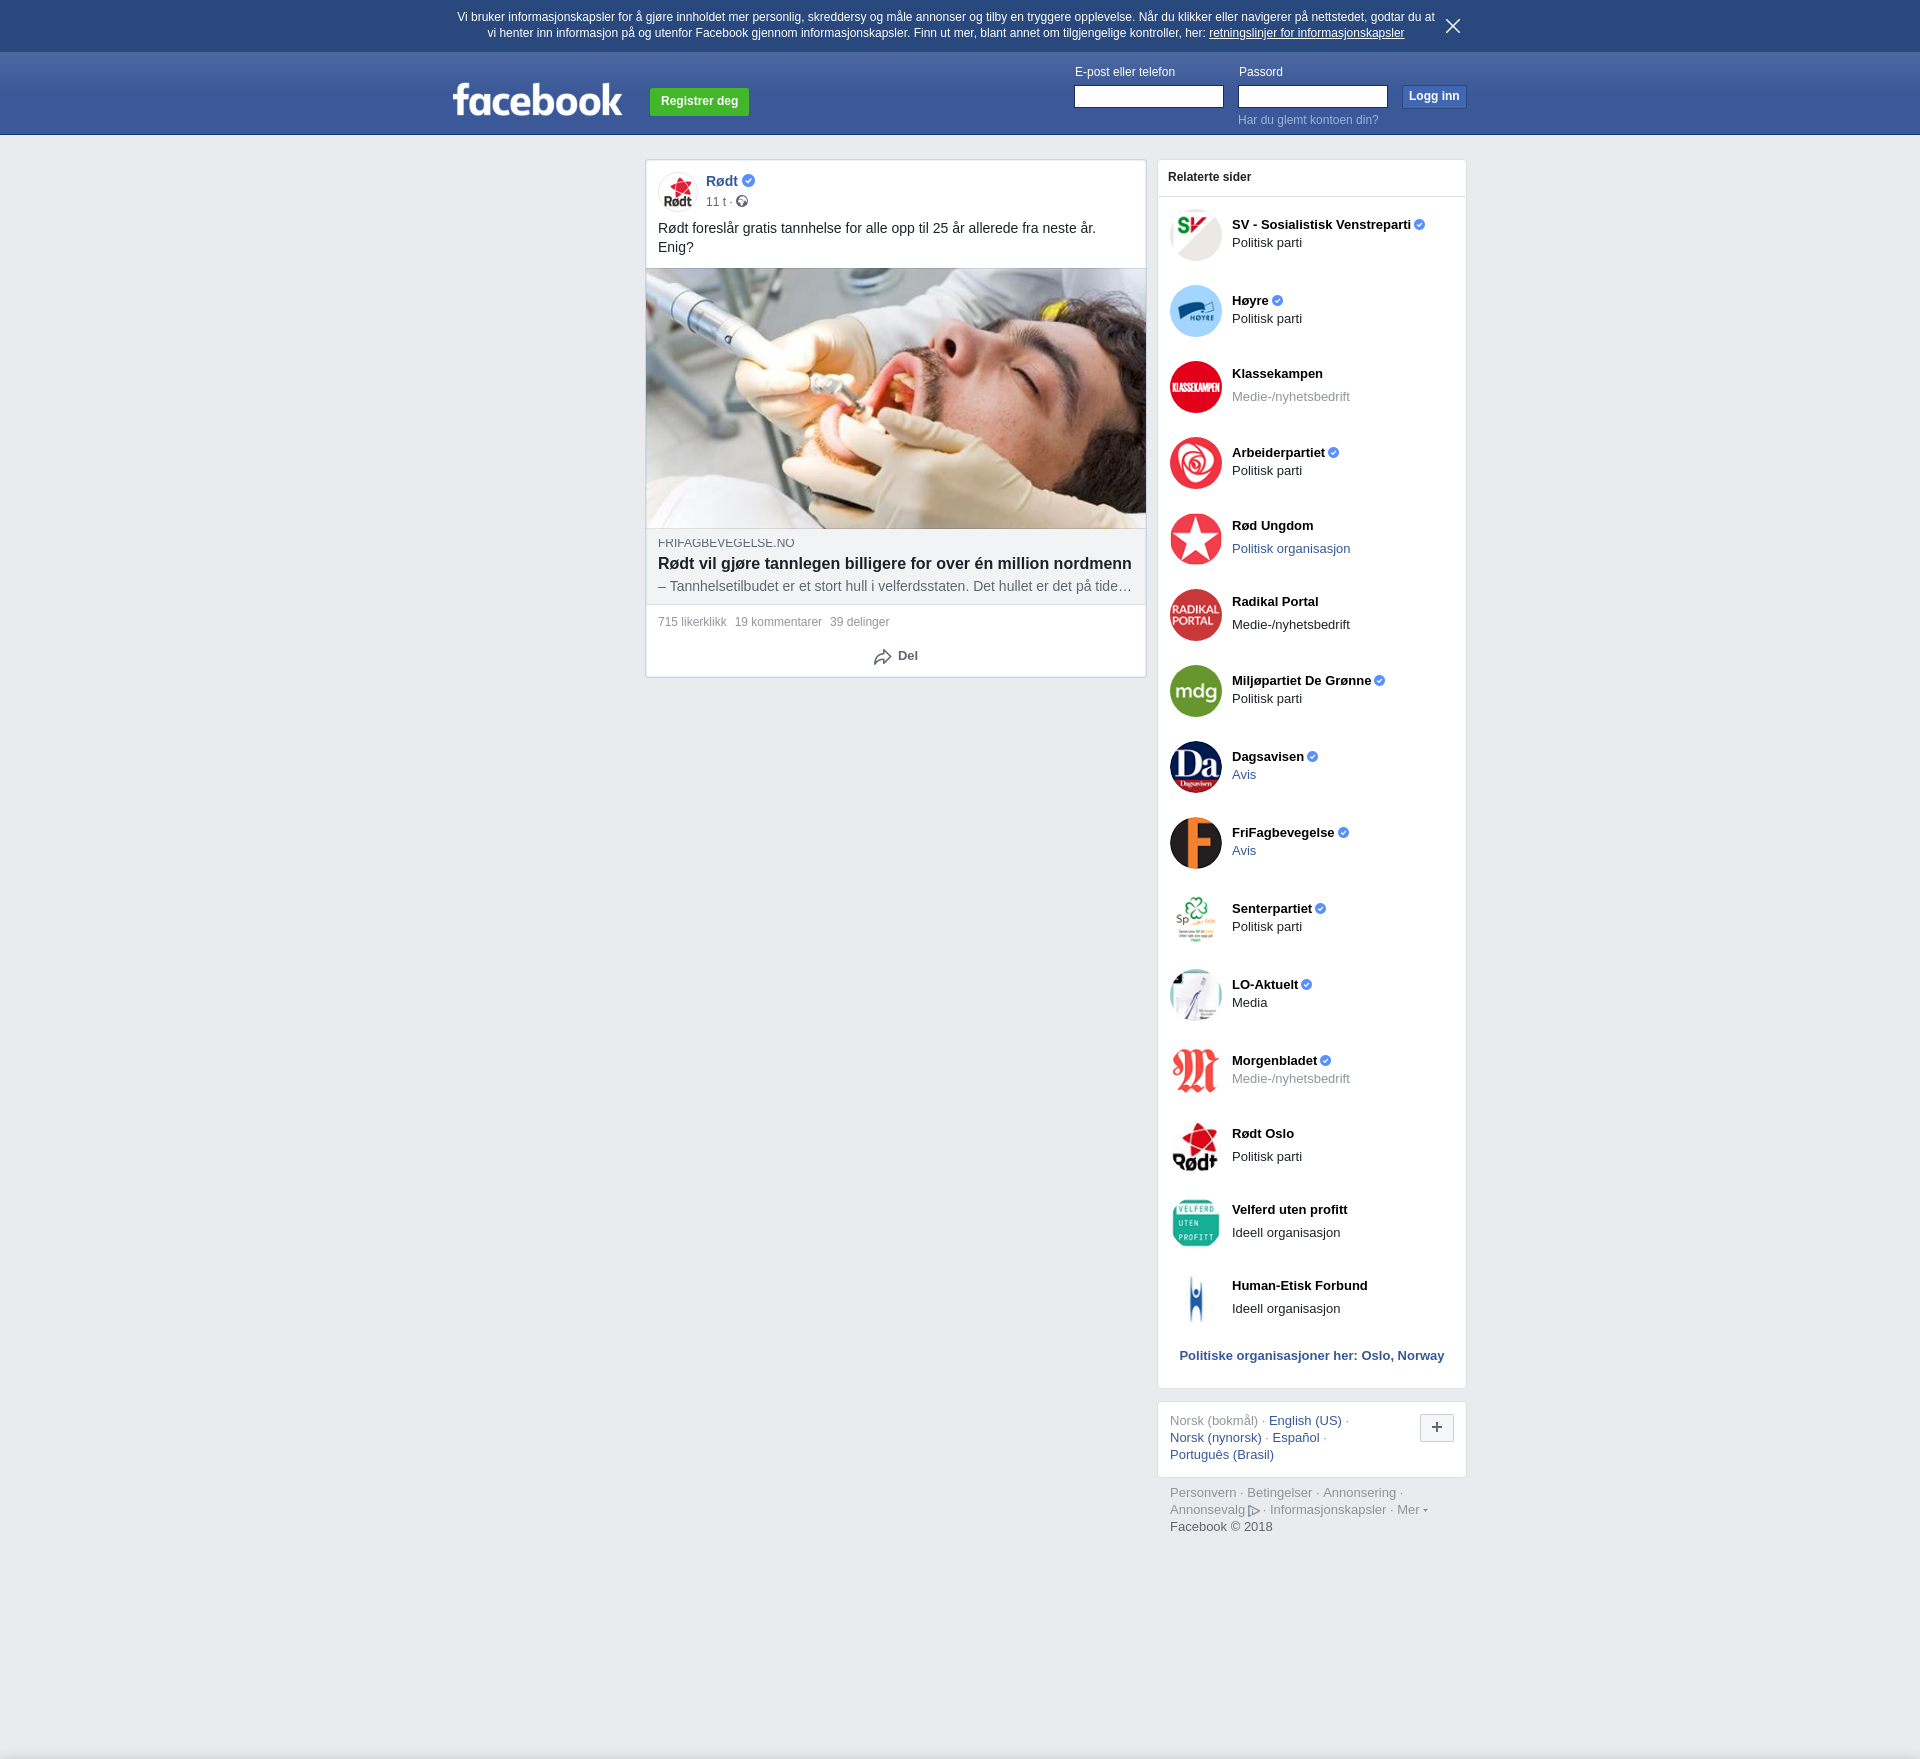Click the FriFagbevegelse F logo
Image resolution: width=1920 pixels, height=1759 pixels.
[1196, 843]
